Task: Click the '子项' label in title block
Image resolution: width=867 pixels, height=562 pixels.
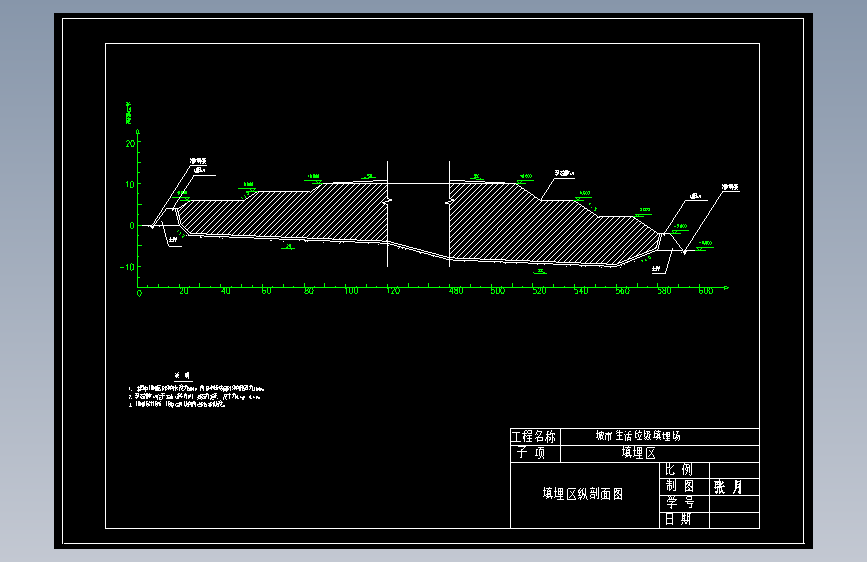Action: click(531, 453)
